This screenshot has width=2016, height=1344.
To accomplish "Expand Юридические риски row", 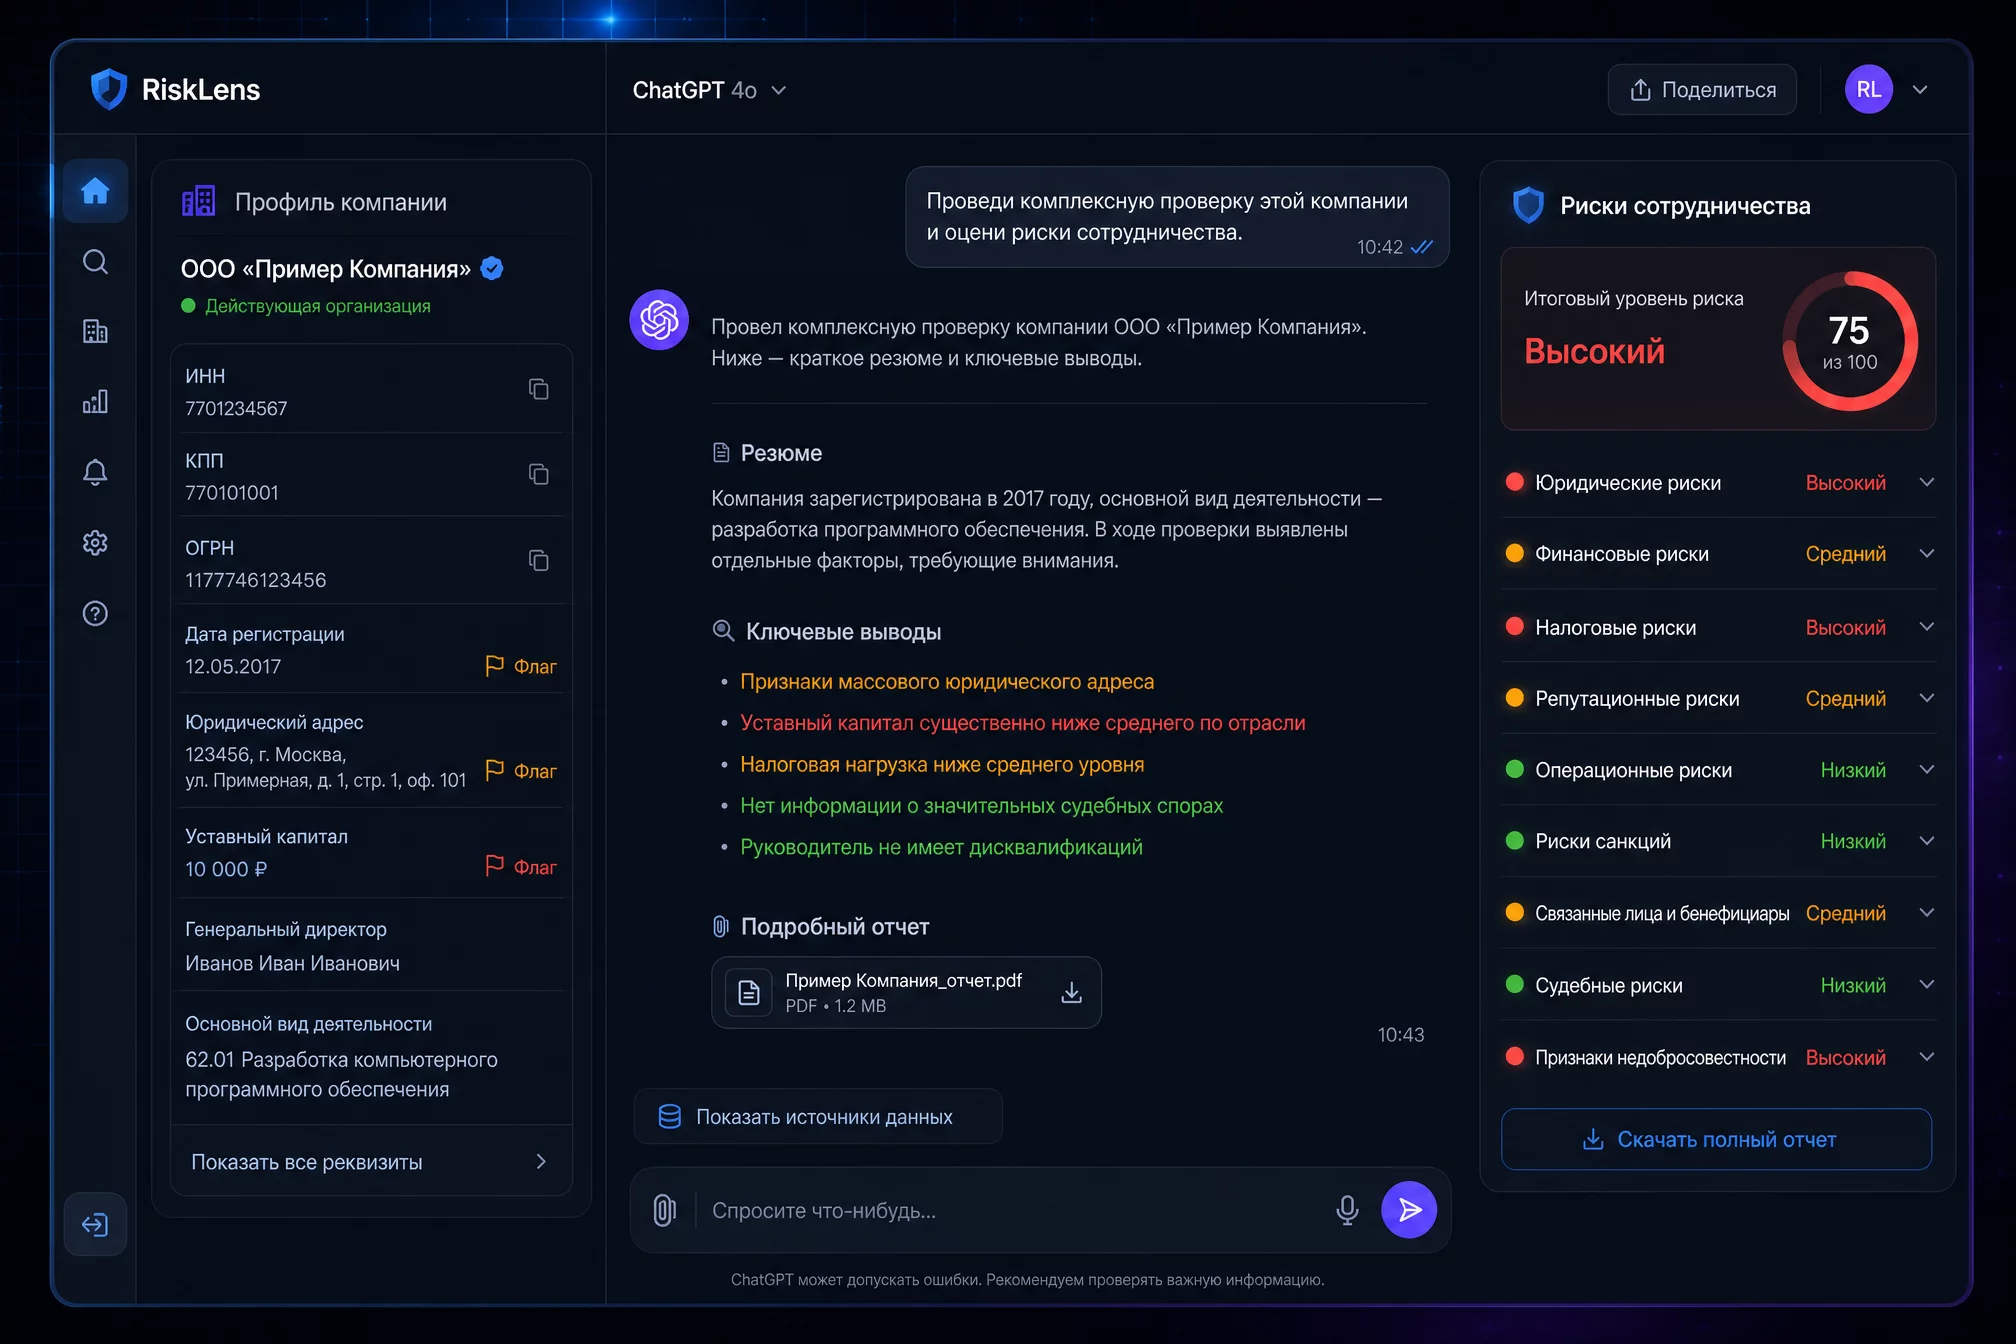I will 1927,482.
